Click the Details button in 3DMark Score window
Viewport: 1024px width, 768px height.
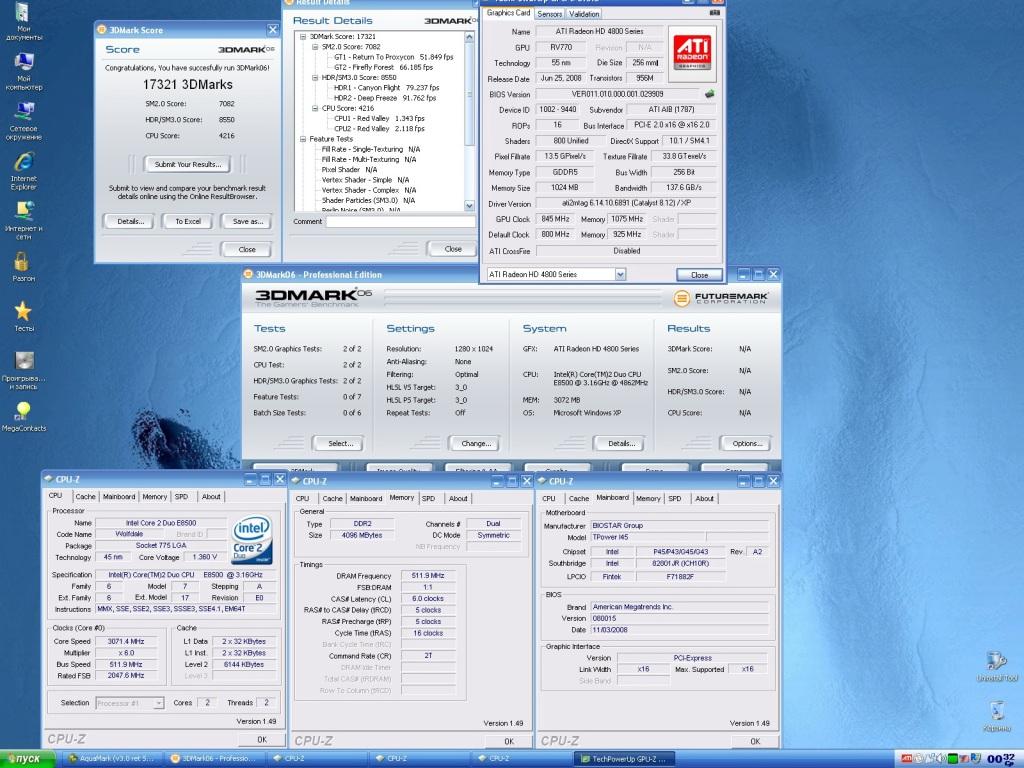click(x=131, y=221)
